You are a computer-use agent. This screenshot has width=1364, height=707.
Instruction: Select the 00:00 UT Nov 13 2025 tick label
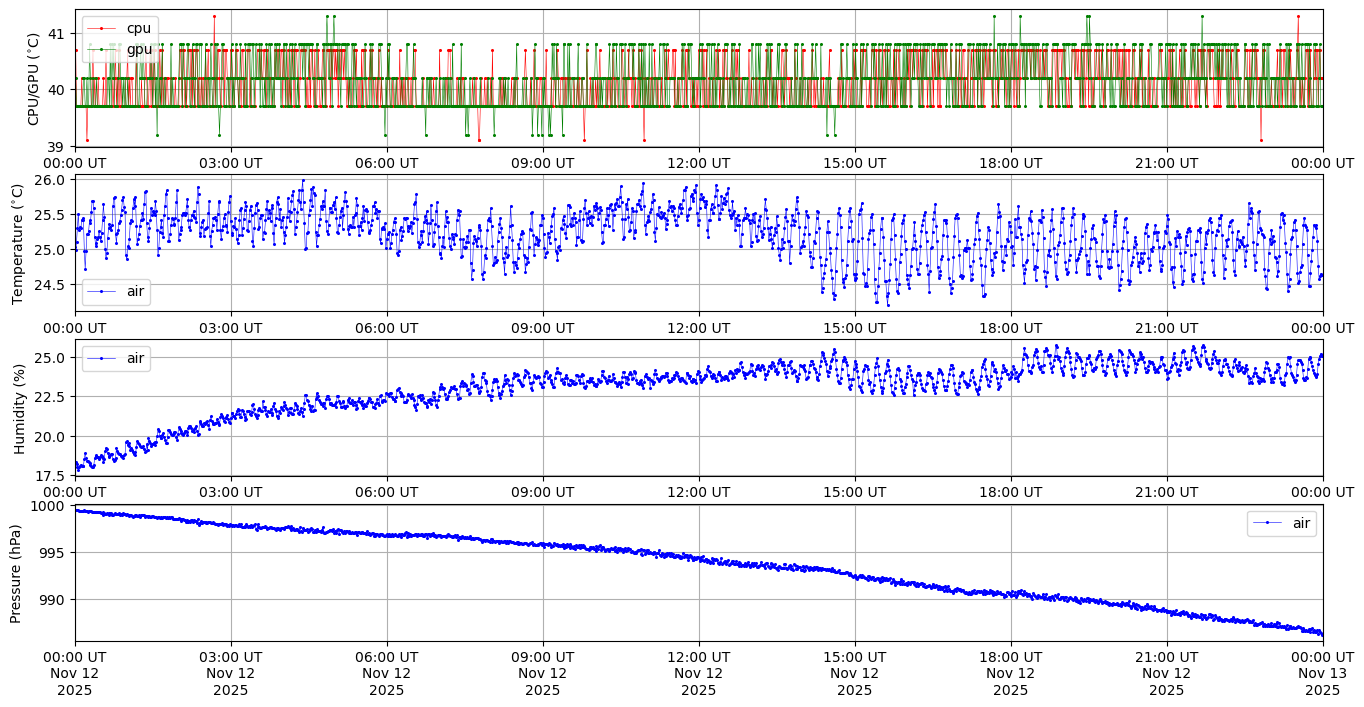pyautogui.click(x=1322, y=673)
